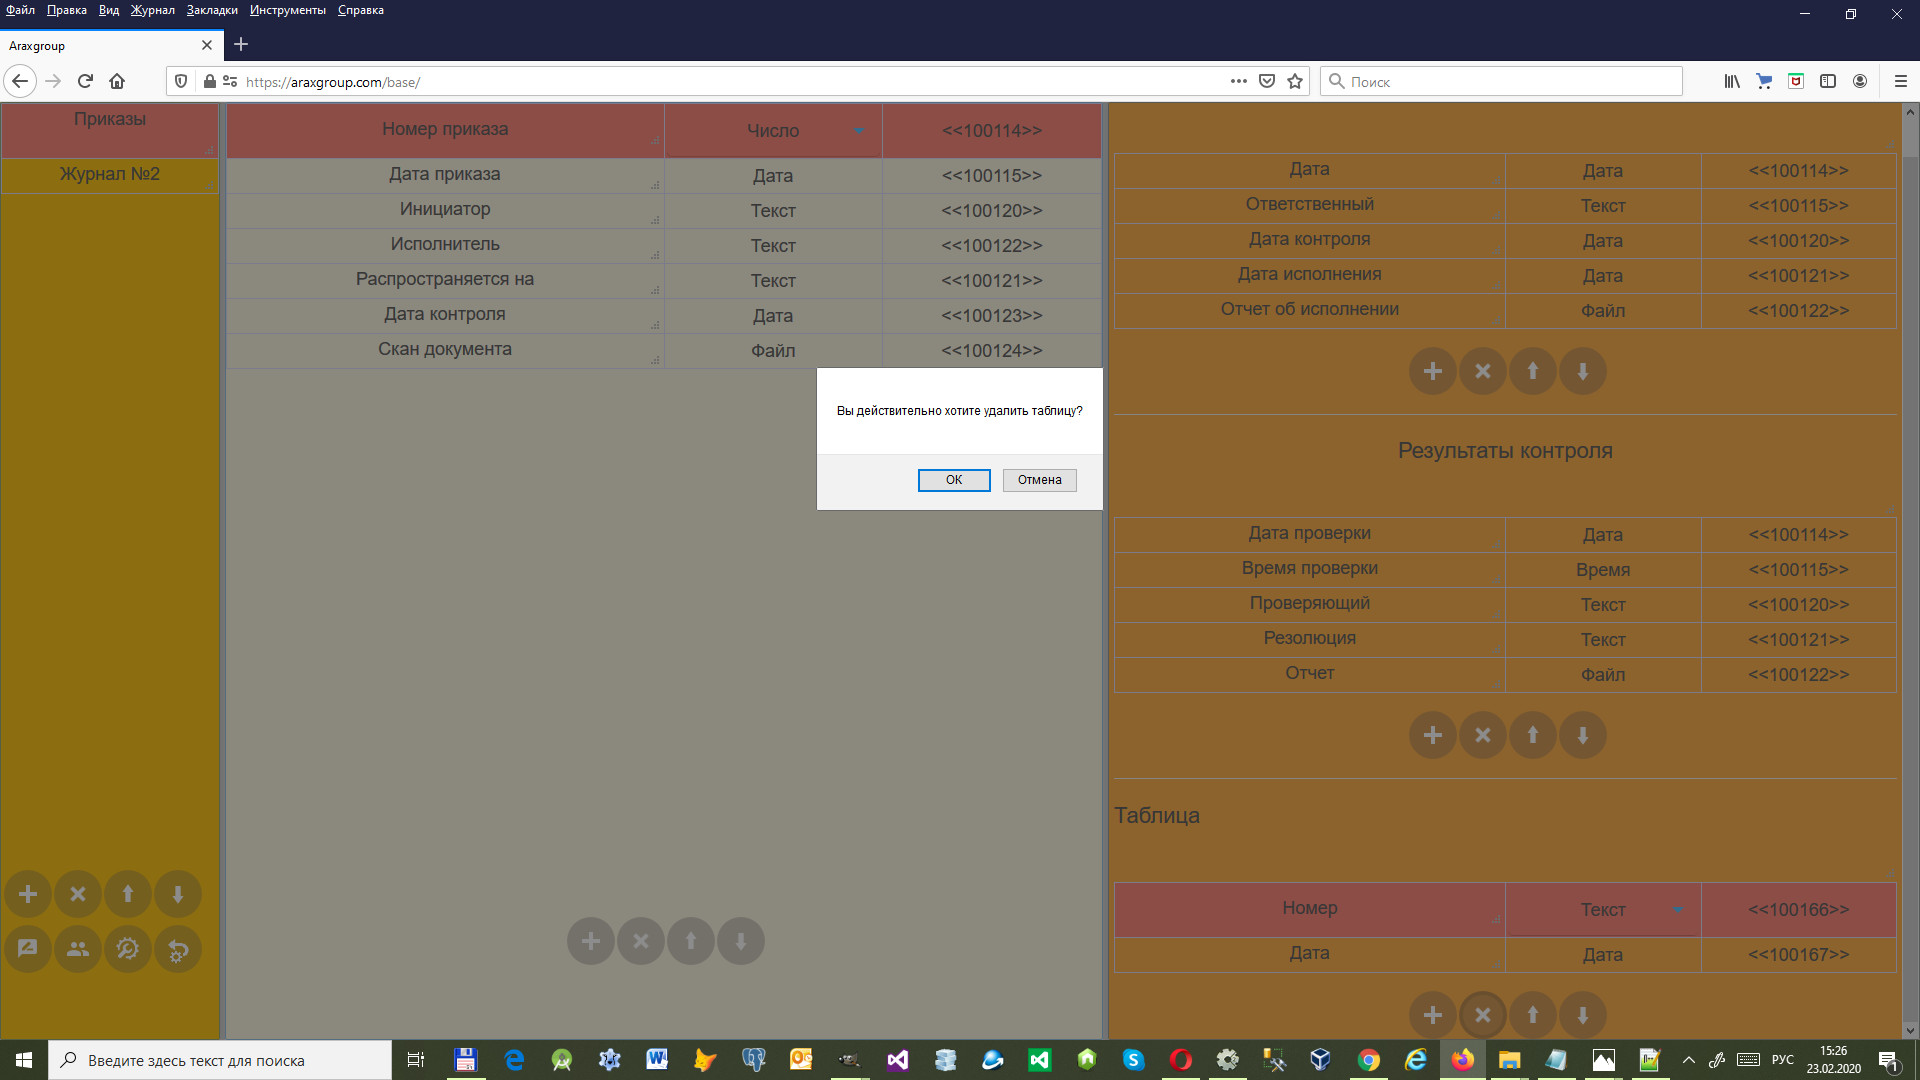Click the delete X icon in middle panel bottom

pyautogui.click(x=641, y=941)
